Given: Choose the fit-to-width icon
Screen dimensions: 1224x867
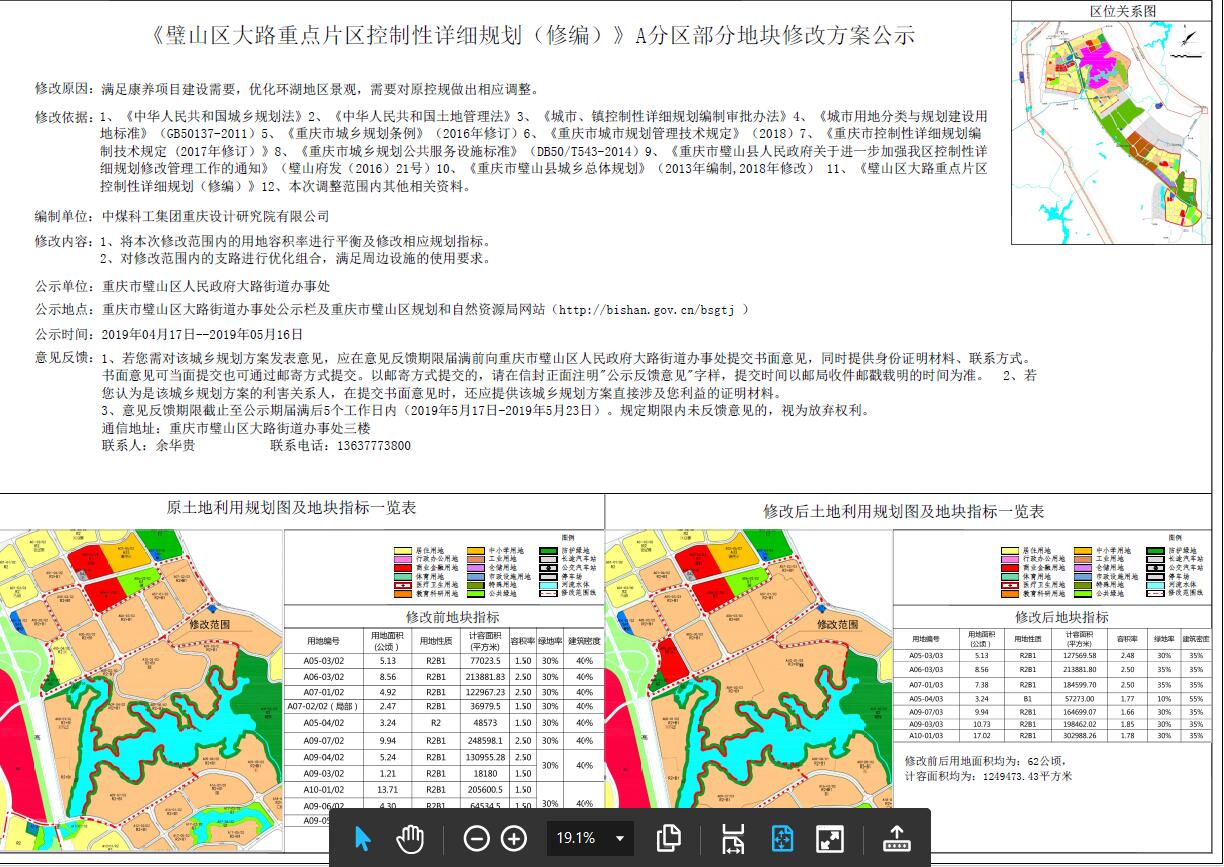Looking at the screenshot, I should pyautogui.click(x=733, y=838).
